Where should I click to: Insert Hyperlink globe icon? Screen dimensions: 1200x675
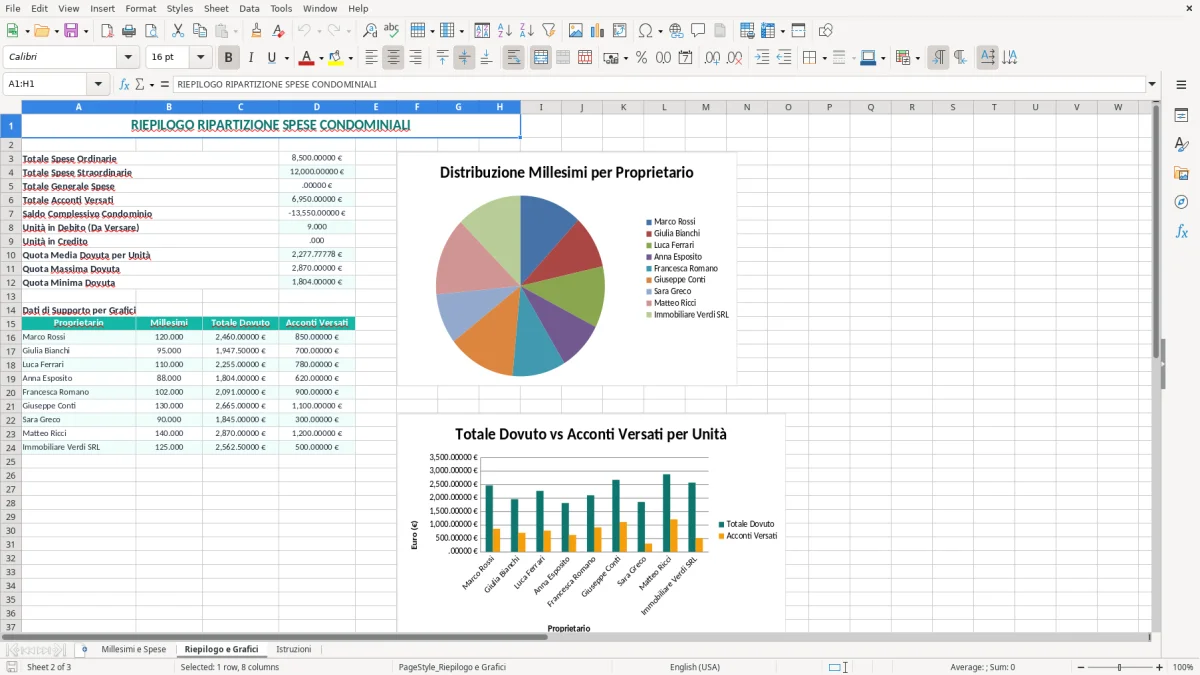point(676,31)
